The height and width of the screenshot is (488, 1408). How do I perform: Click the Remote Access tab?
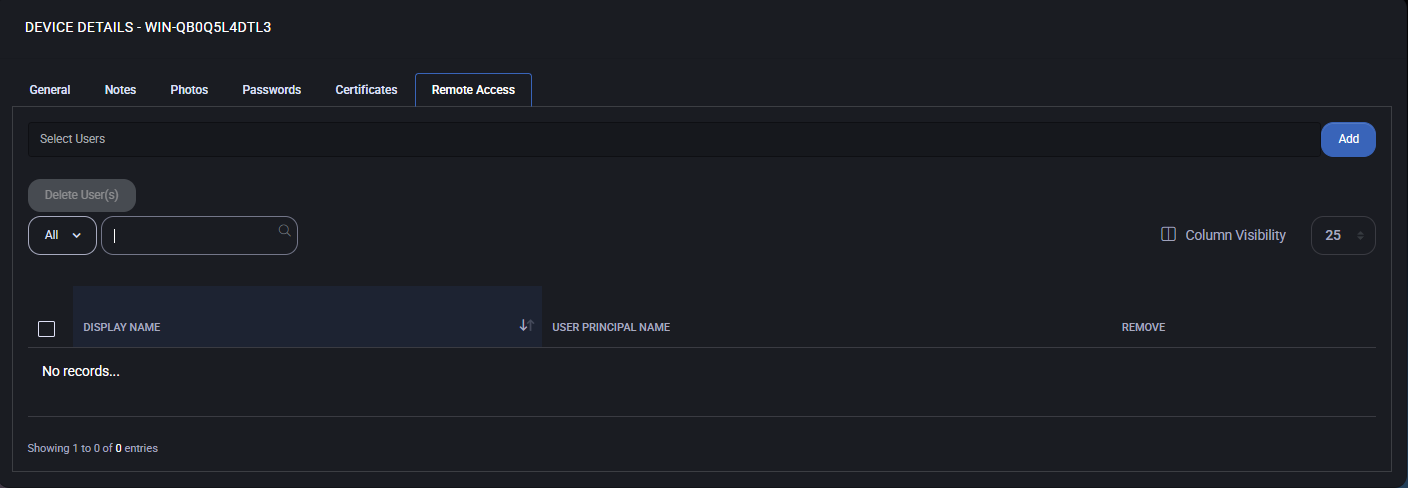pos(473,90)
